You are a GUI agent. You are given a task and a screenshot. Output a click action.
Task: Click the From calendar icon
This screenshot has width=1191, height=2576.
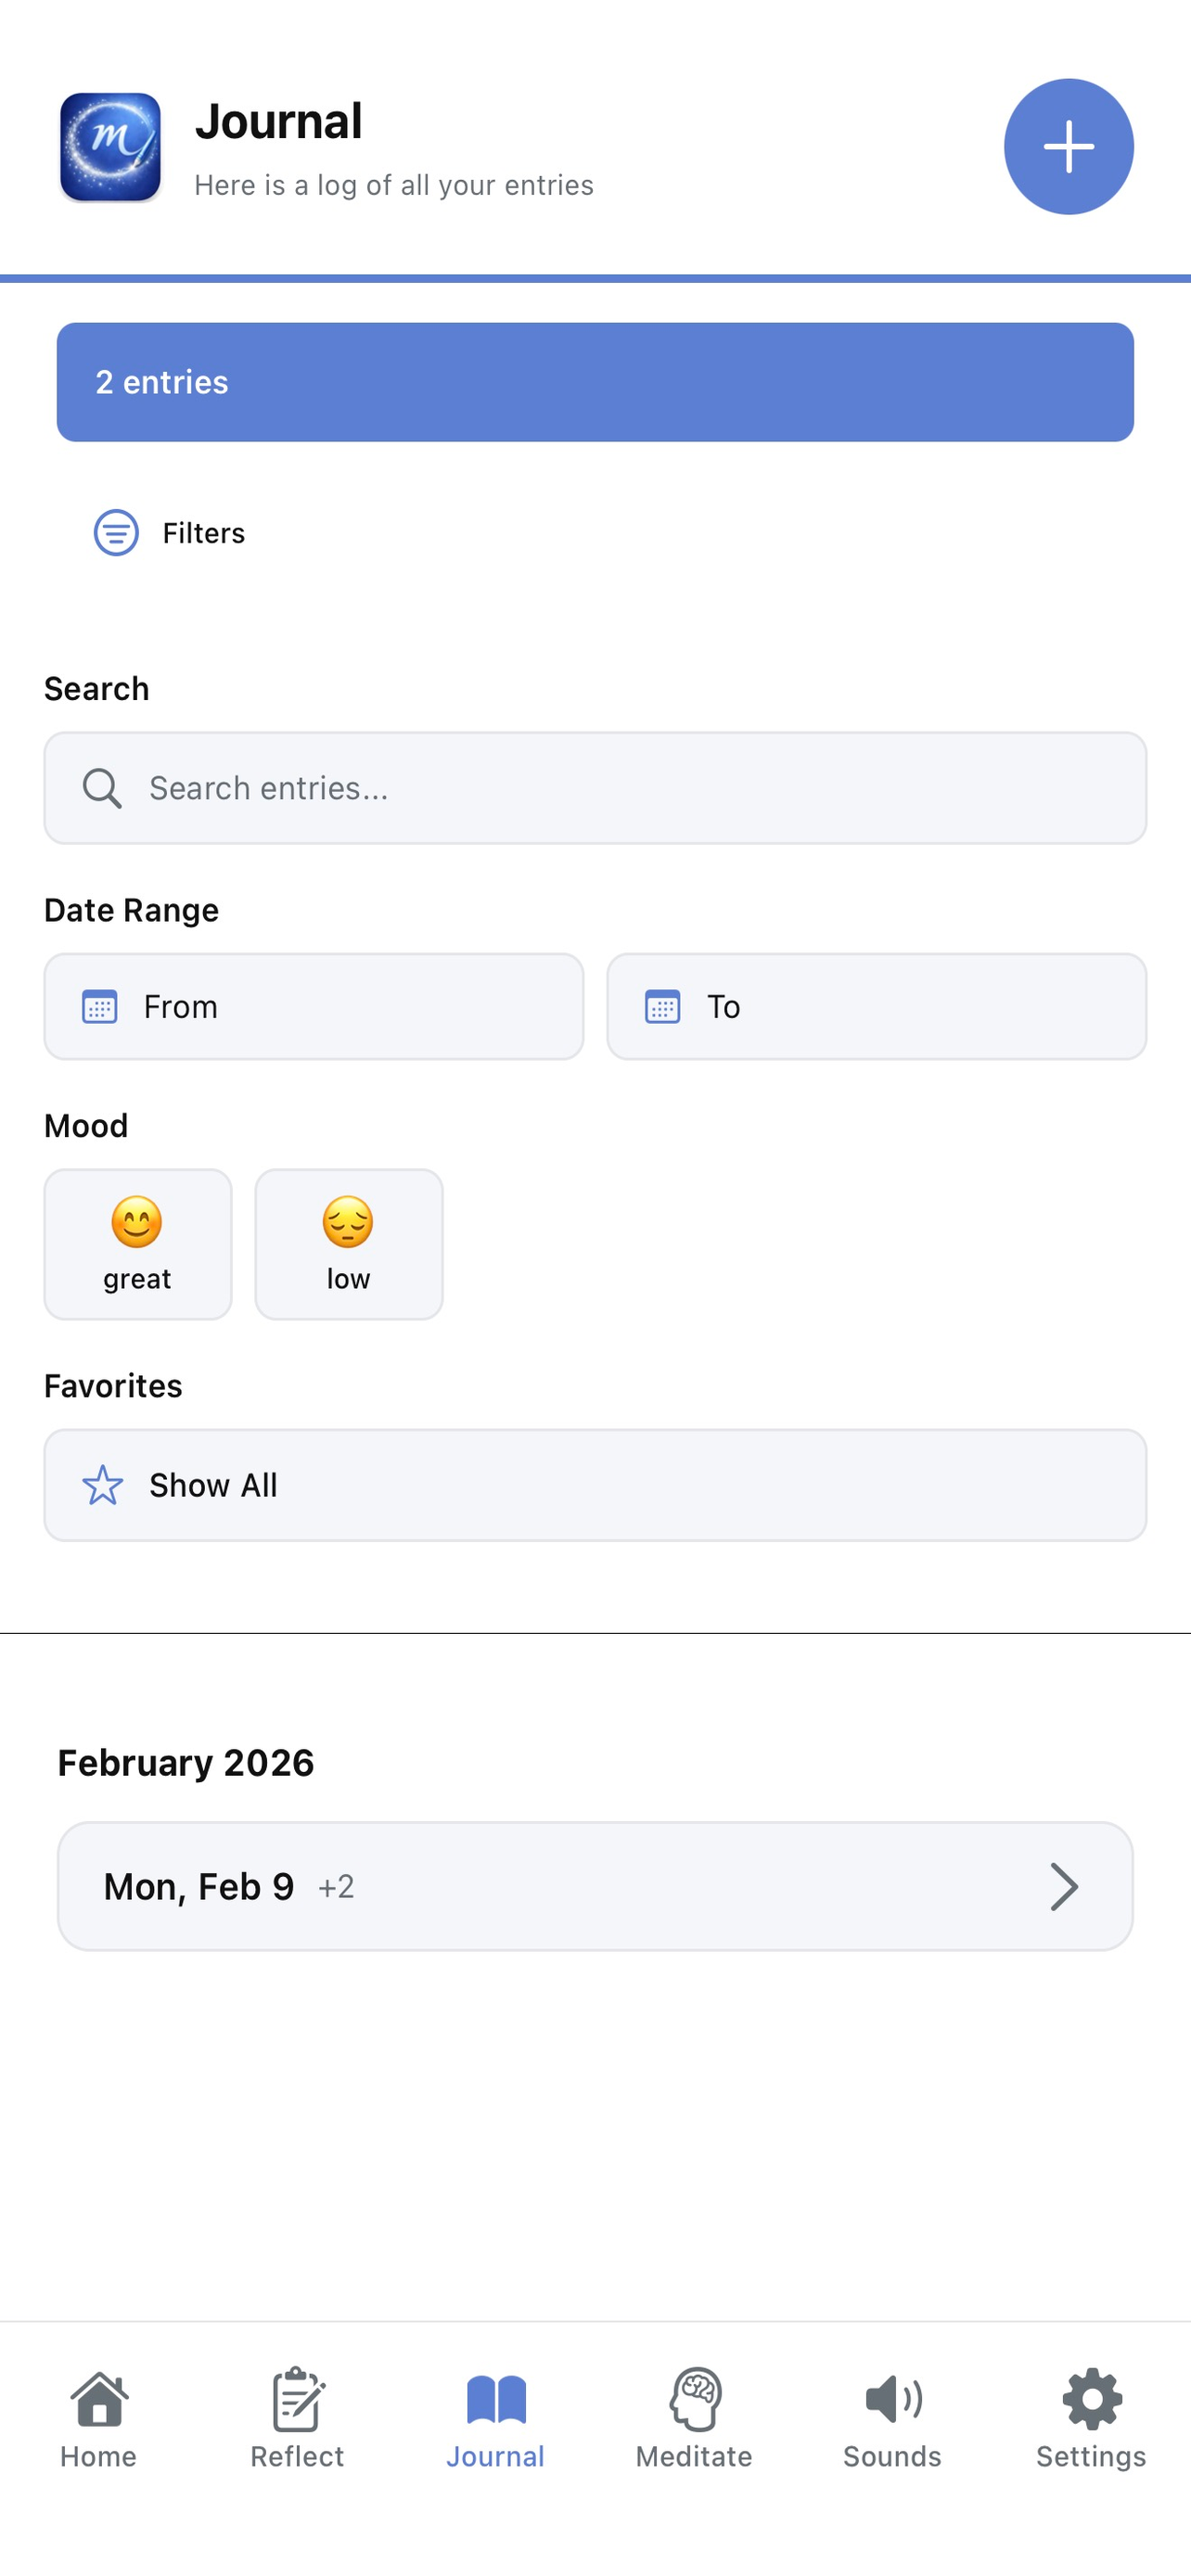pyautogui.click(x=99, y=1006)
